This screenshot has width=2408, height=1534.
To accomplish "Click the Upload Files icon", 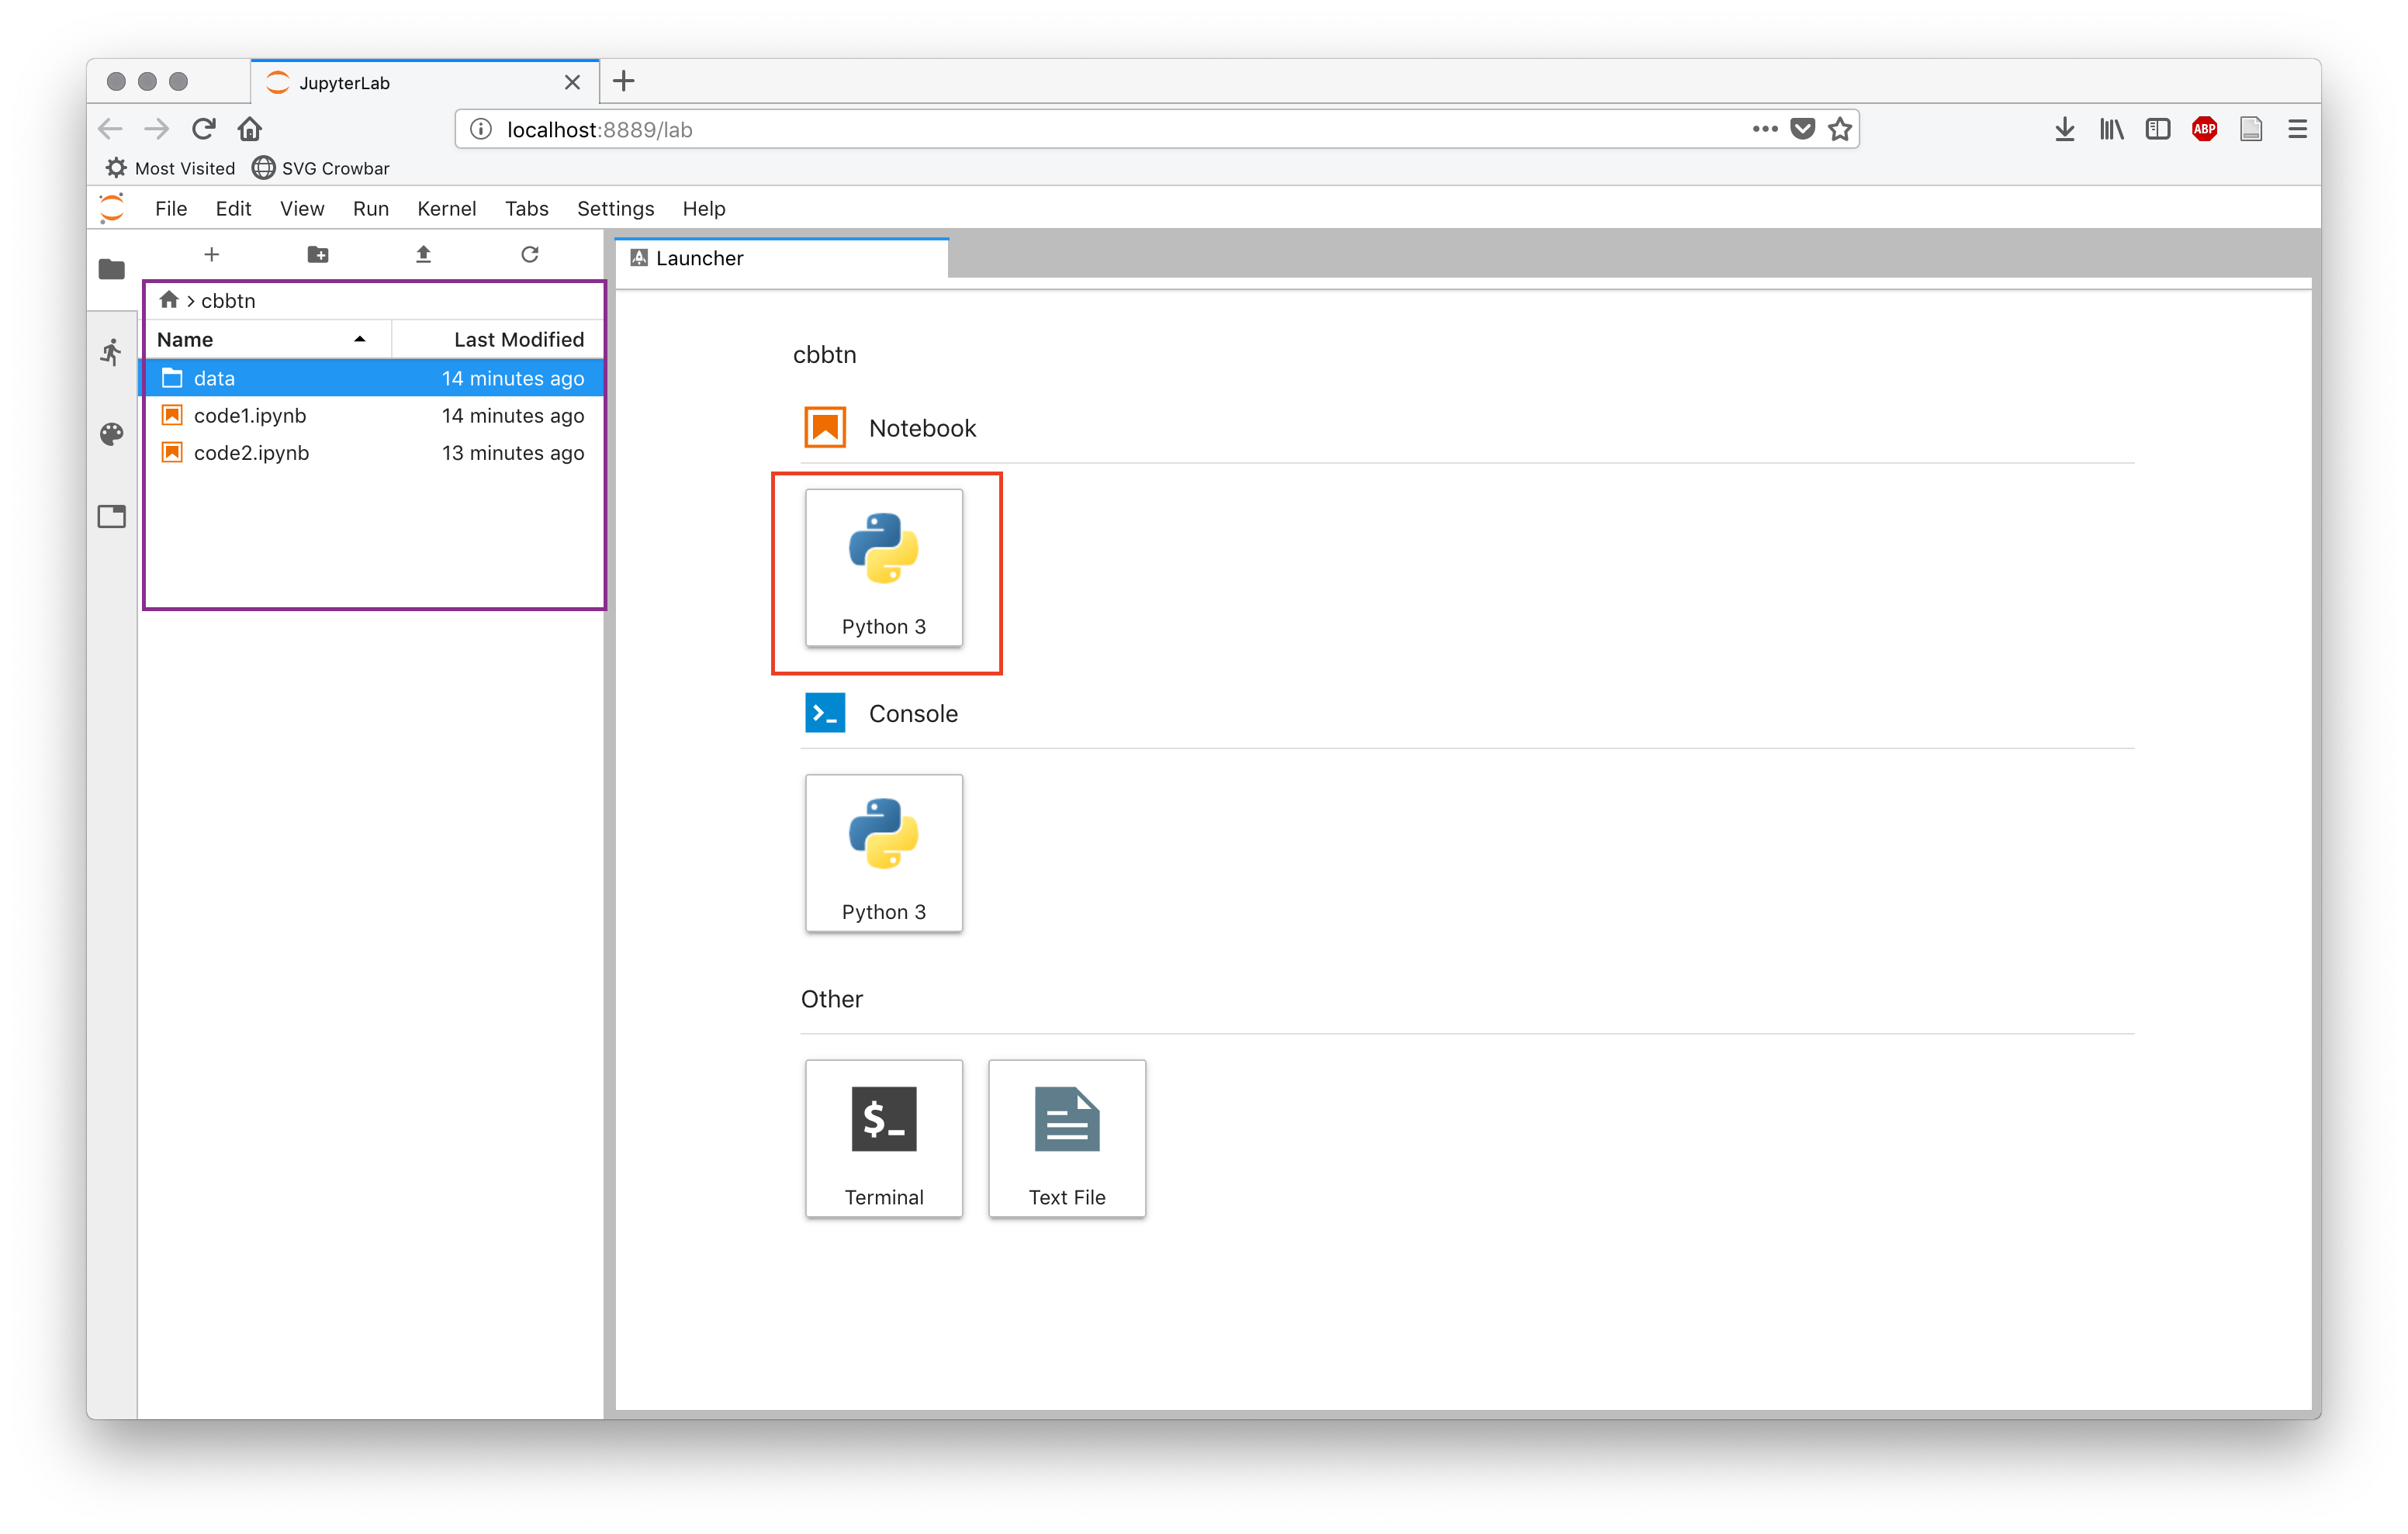I will tap(423, 254).
